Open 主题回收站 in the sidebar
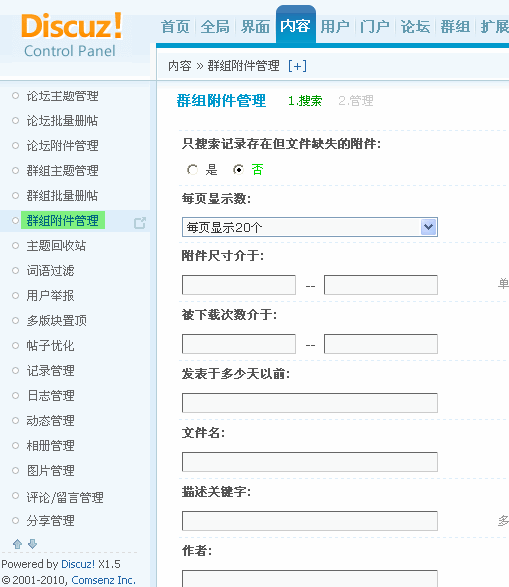 56,246
